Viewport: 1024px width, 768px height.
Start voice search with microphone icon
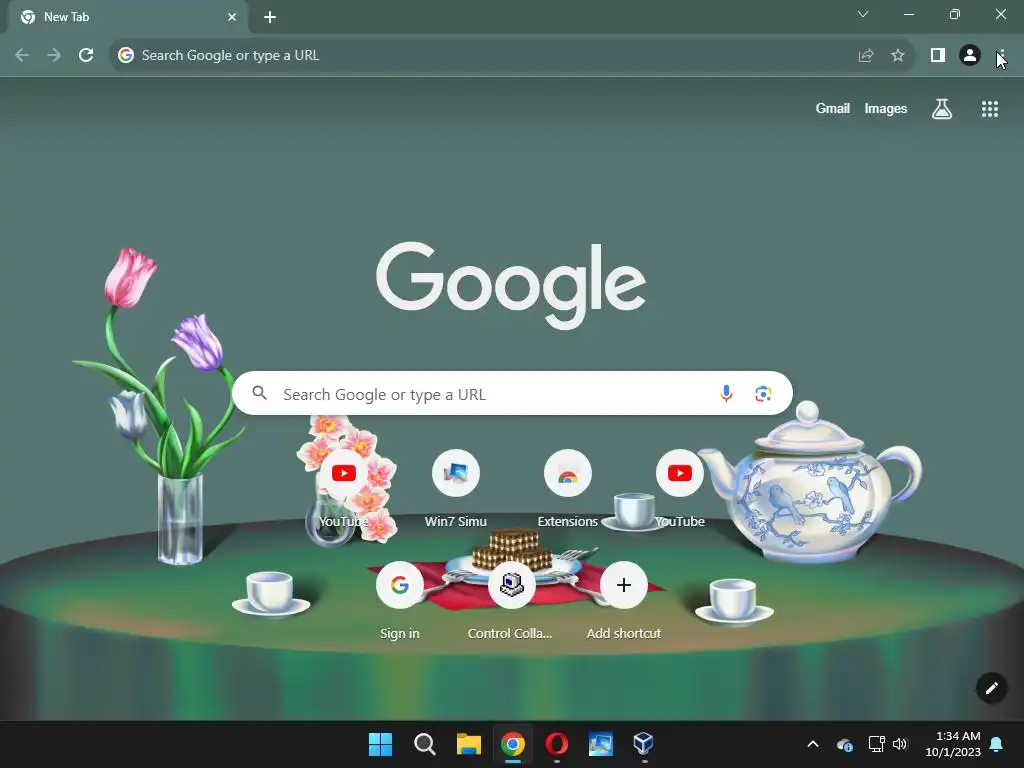point(726,394)
